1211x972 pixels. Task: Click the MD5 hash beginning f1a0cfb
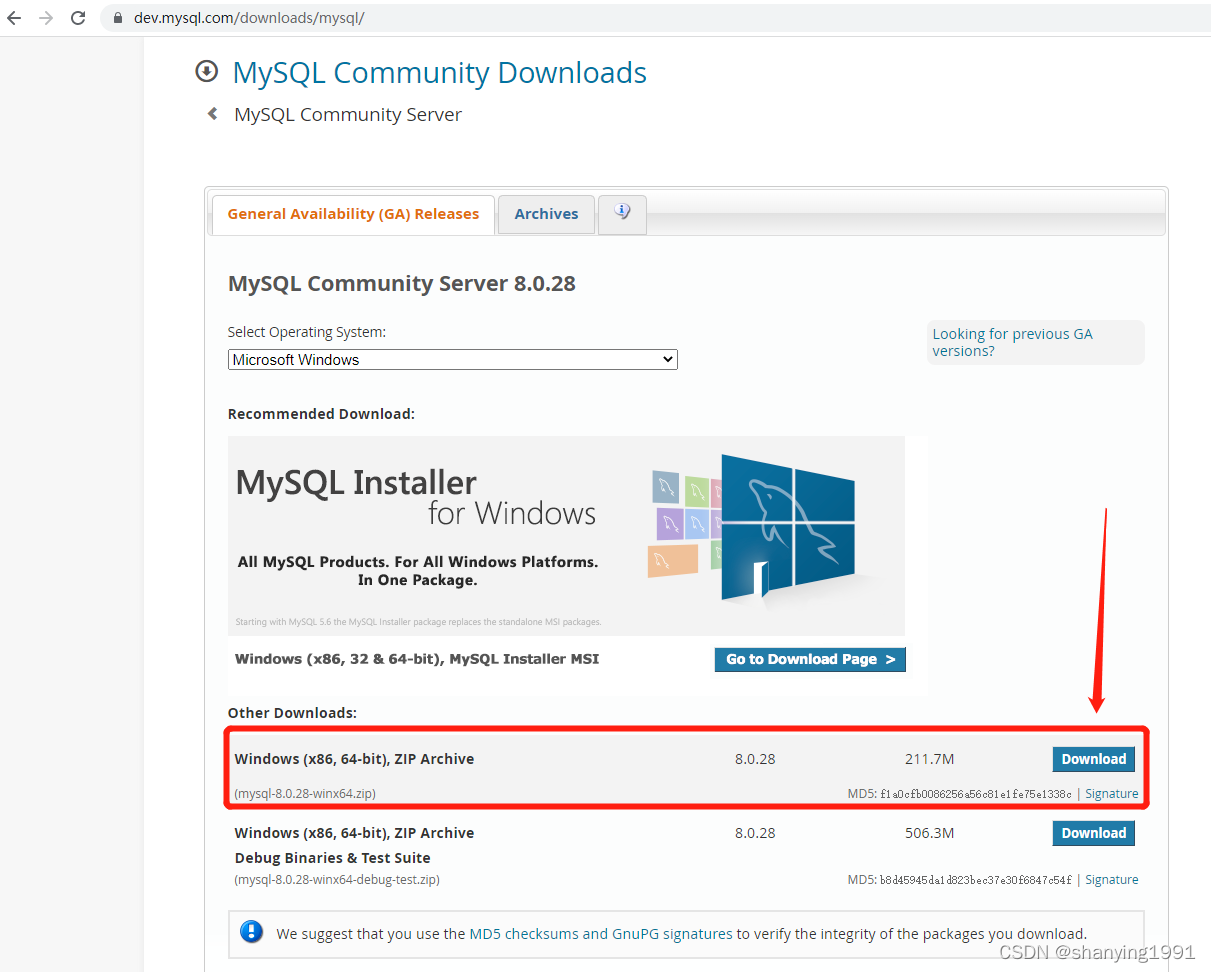(976, 794)
